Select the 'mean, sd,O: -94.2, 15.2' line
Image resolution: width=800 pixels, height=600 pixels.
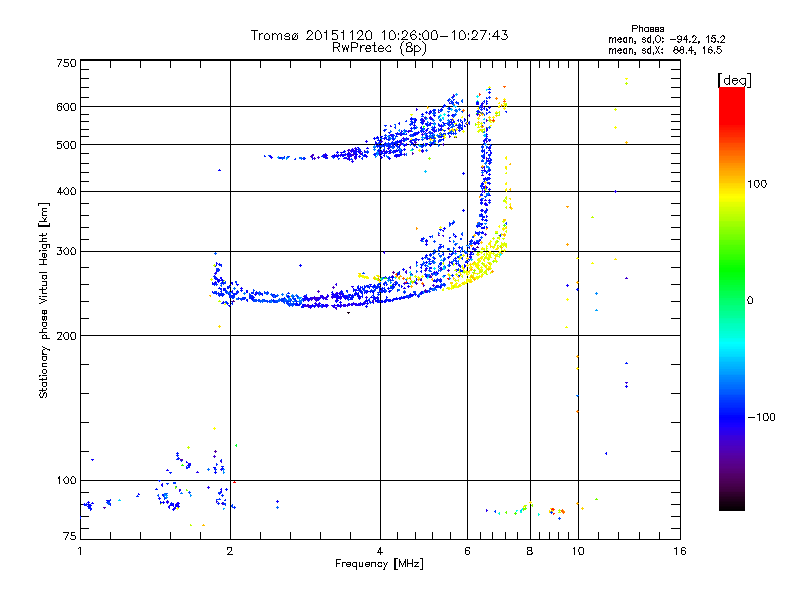pos(666,39)
